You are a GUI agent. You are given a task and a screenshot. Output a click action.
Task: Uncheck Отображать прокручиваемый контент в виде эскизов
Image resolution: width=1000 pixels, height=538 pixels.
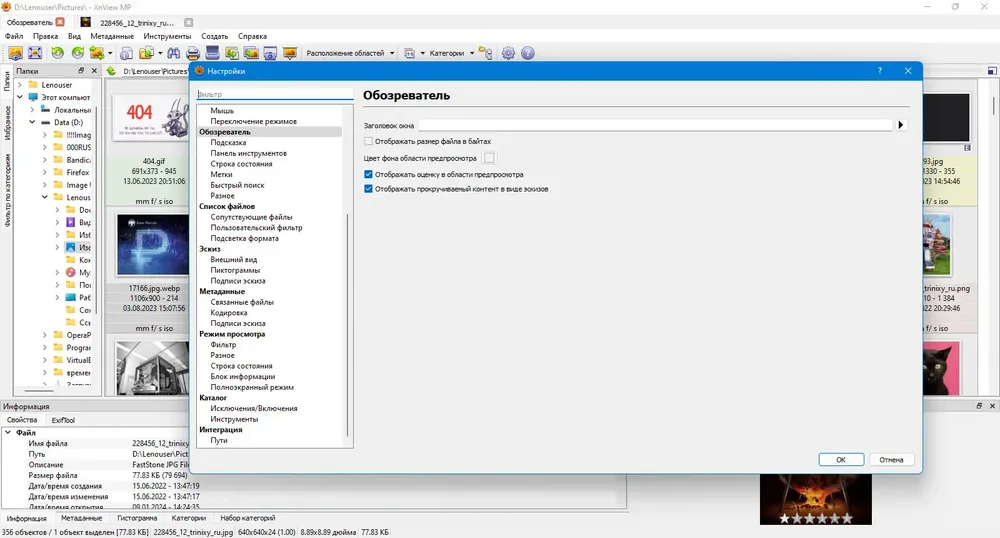click(x=368, y=189)
